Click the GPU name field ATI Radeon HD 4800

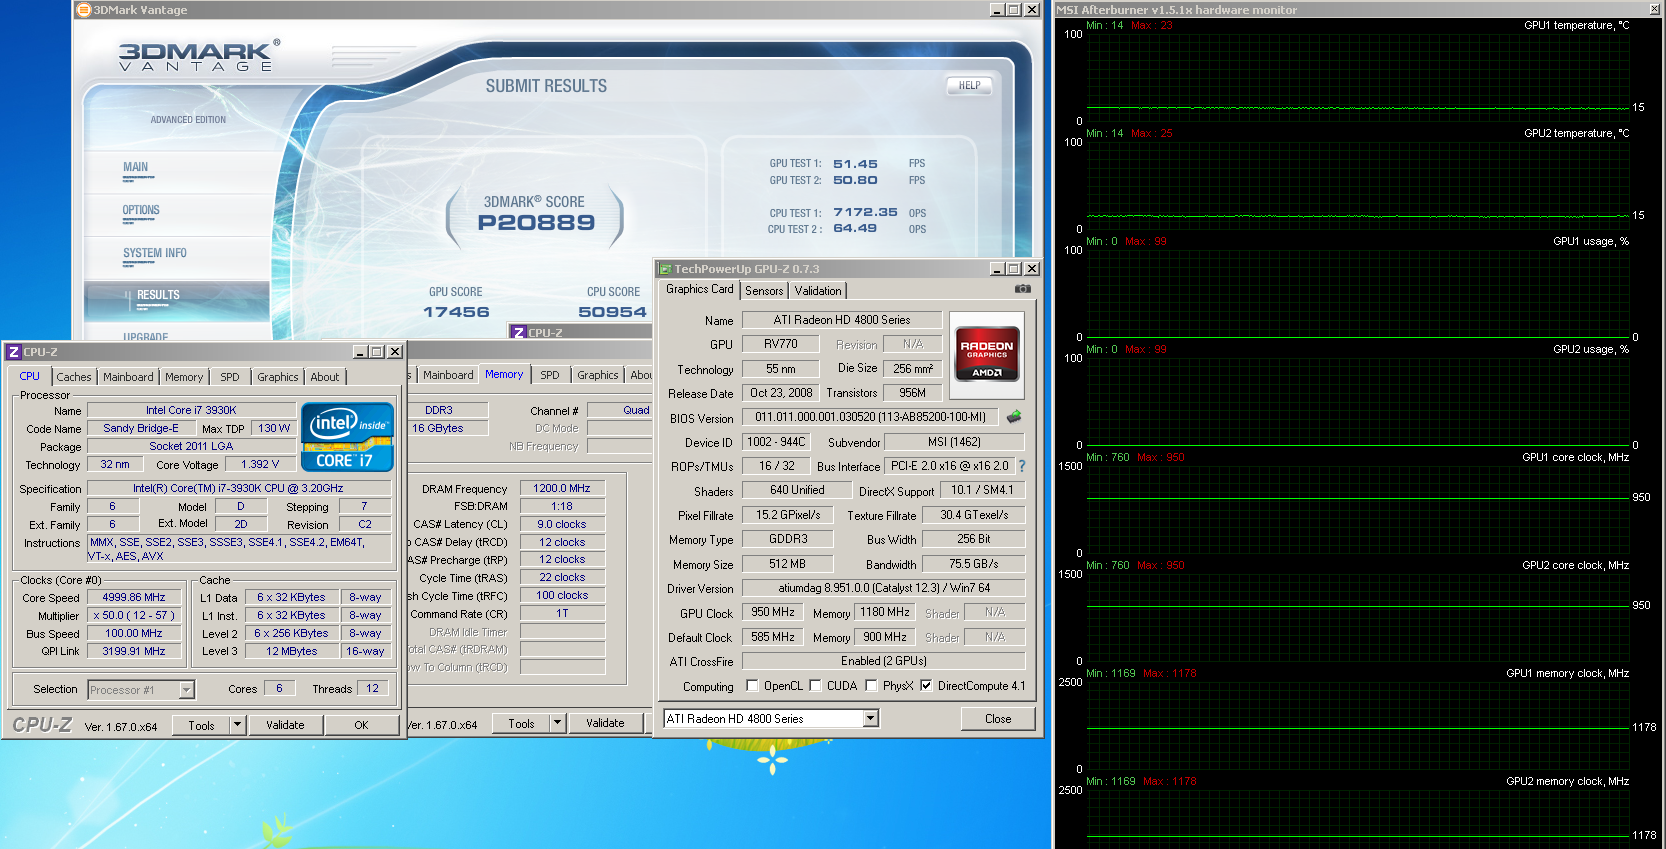click(842, 320)
